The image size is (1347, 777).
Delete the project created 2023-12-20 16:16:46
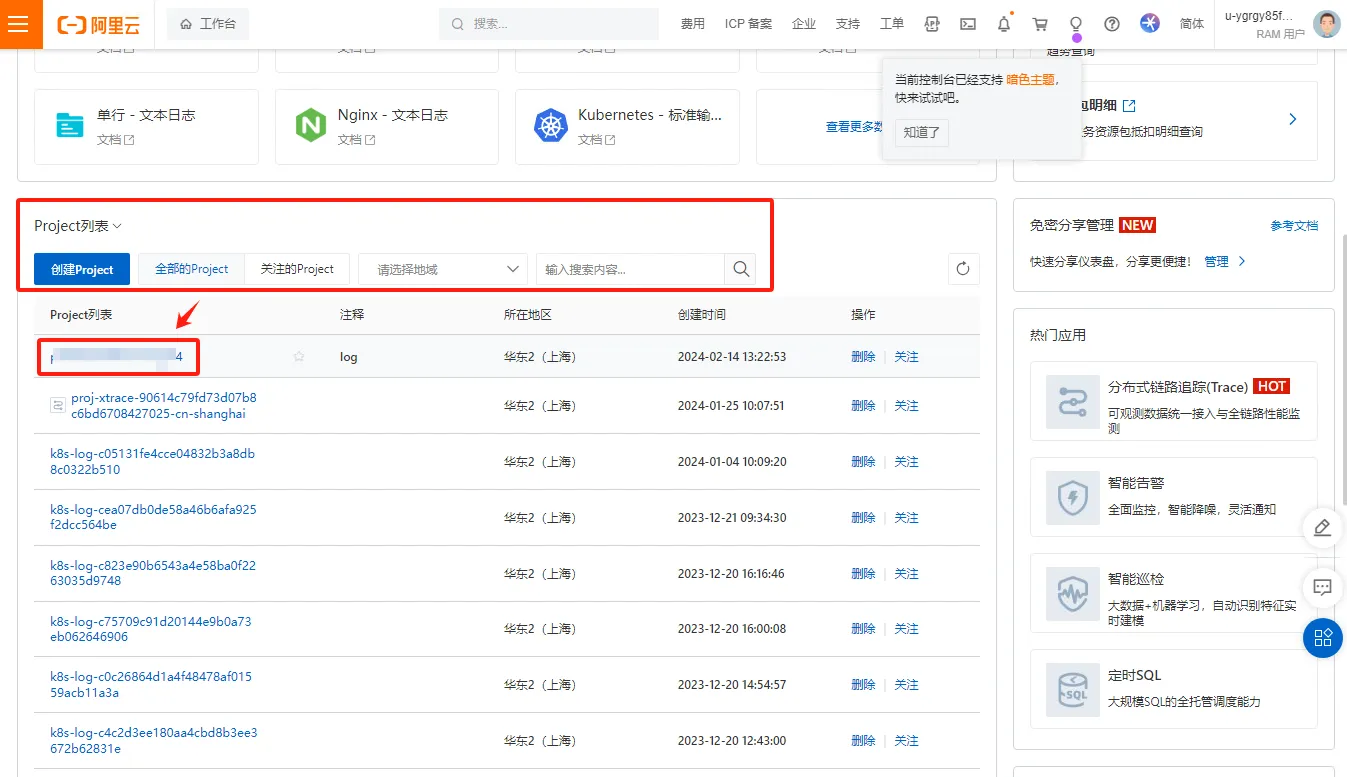pyautogui.click(x=863, y=574)
